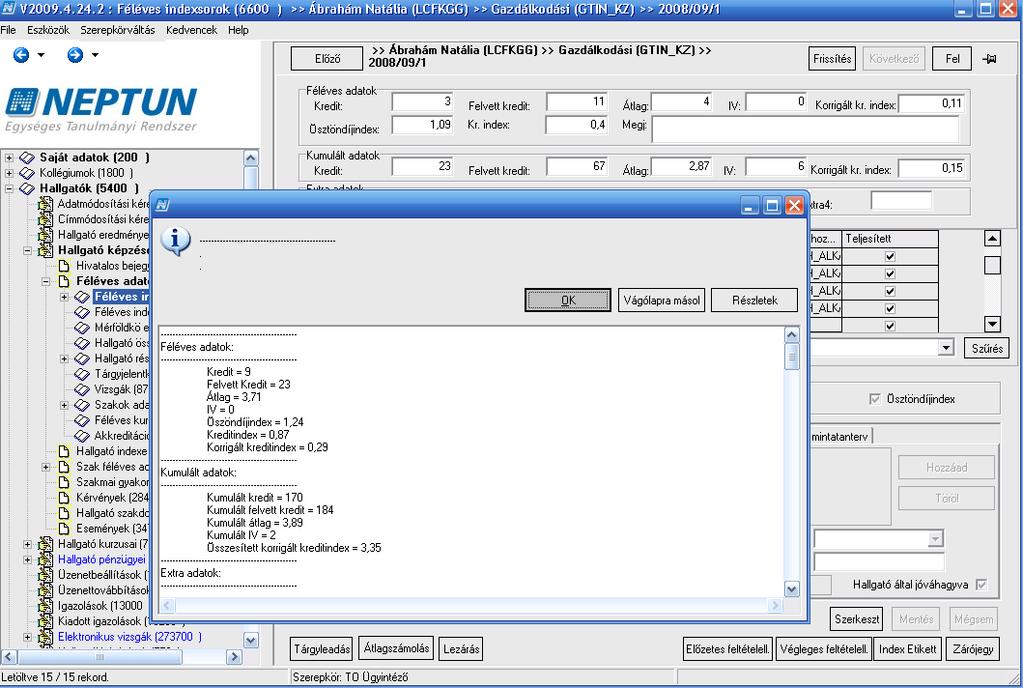1023x688 pixels.
Task: Click the Mérföldkő tree node icon
Action: click(x=82, y=328)
